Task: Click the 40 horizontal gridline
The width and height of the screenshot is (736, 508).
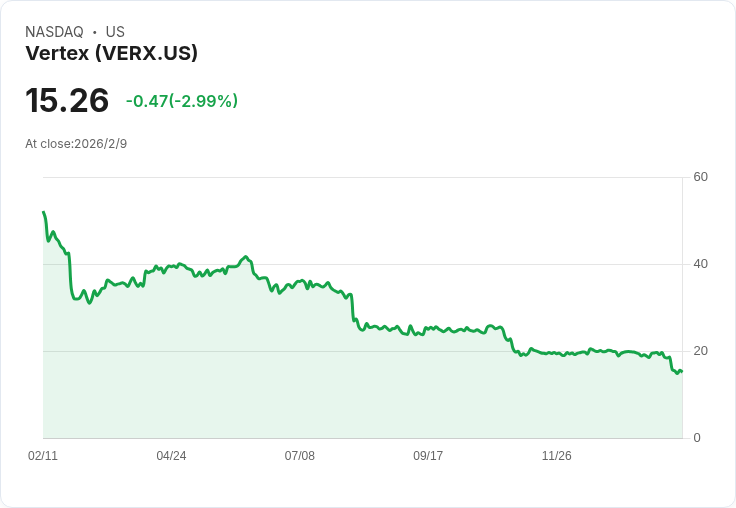Action: click(x=363, y=264)
